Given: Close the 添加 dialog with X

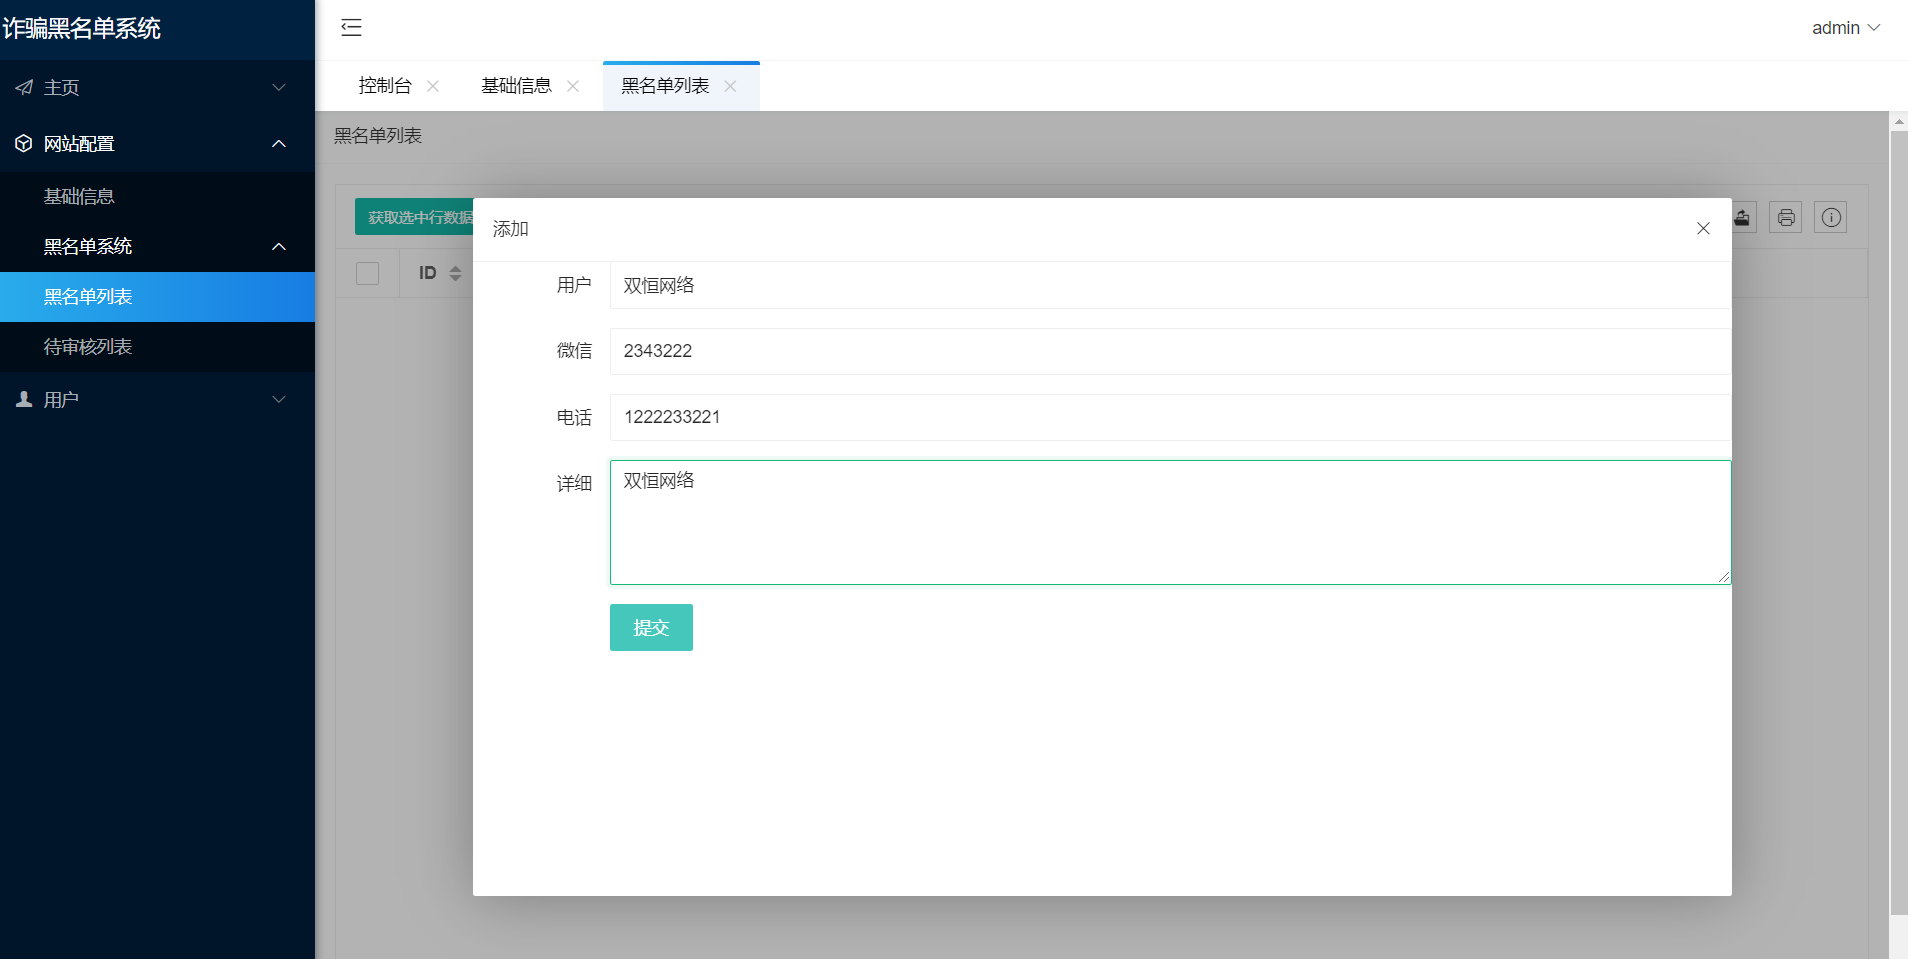Looking at the screenshot, I should coord(1703,229).
